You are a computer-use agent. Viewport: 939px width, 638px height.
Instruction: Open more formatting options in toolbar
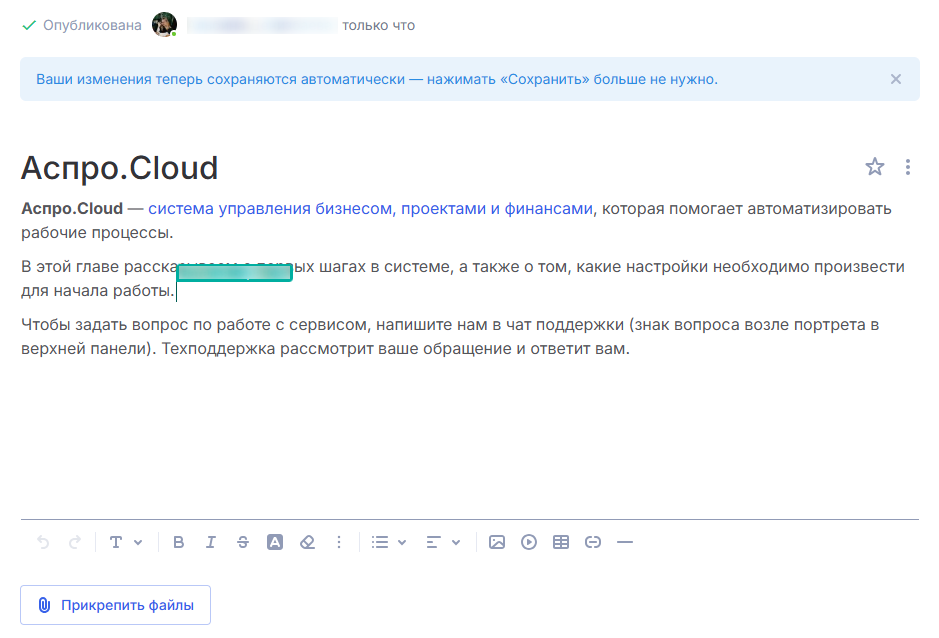tap(339, 542)
